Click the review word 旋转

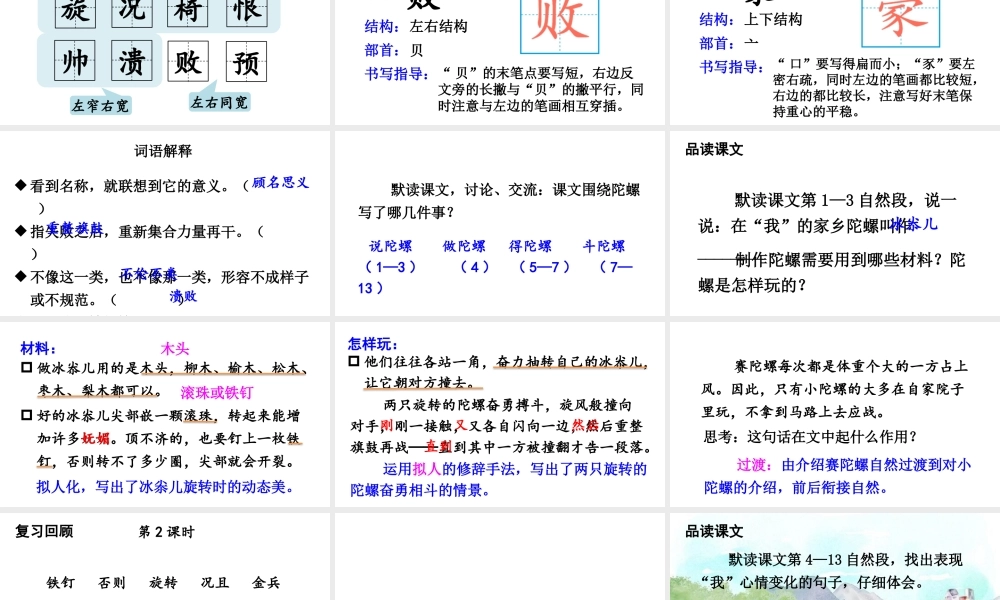(x=163, y=582)
